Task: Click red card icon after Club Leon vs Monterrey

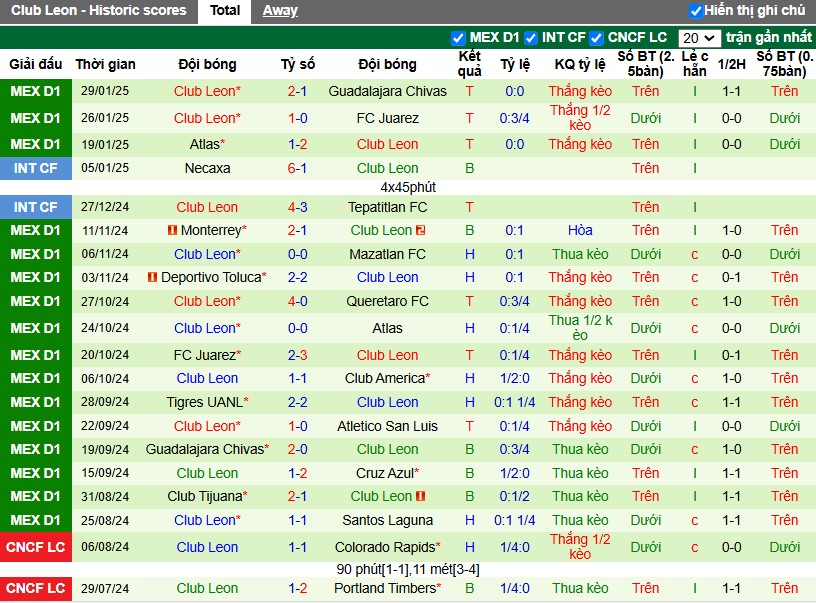Action: point(420,230)
